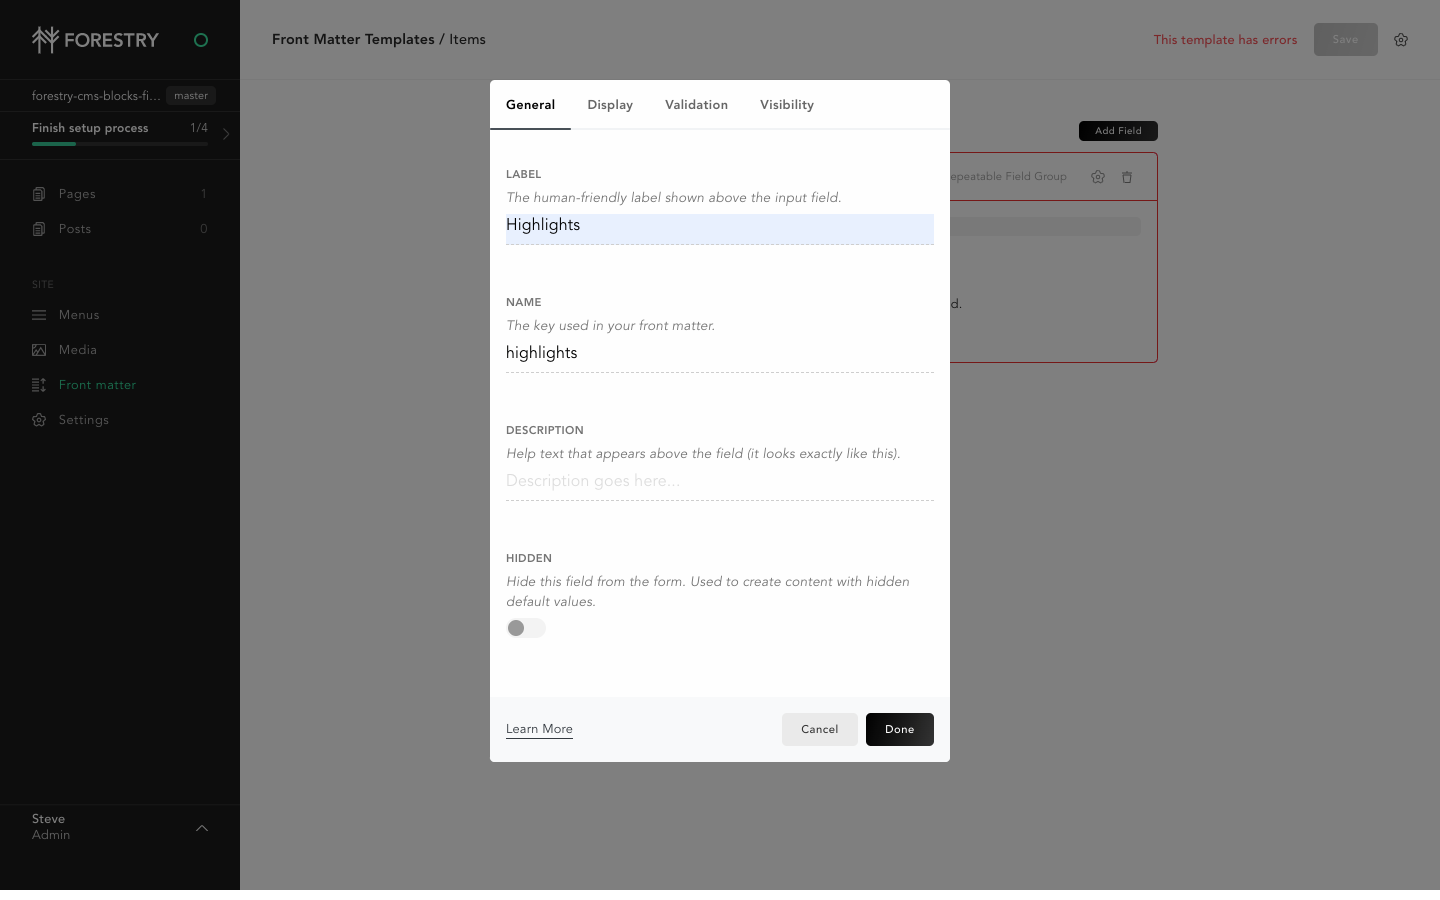Click the Add Field button
Screen dimensions: 1440x900
coord(1118,131)
